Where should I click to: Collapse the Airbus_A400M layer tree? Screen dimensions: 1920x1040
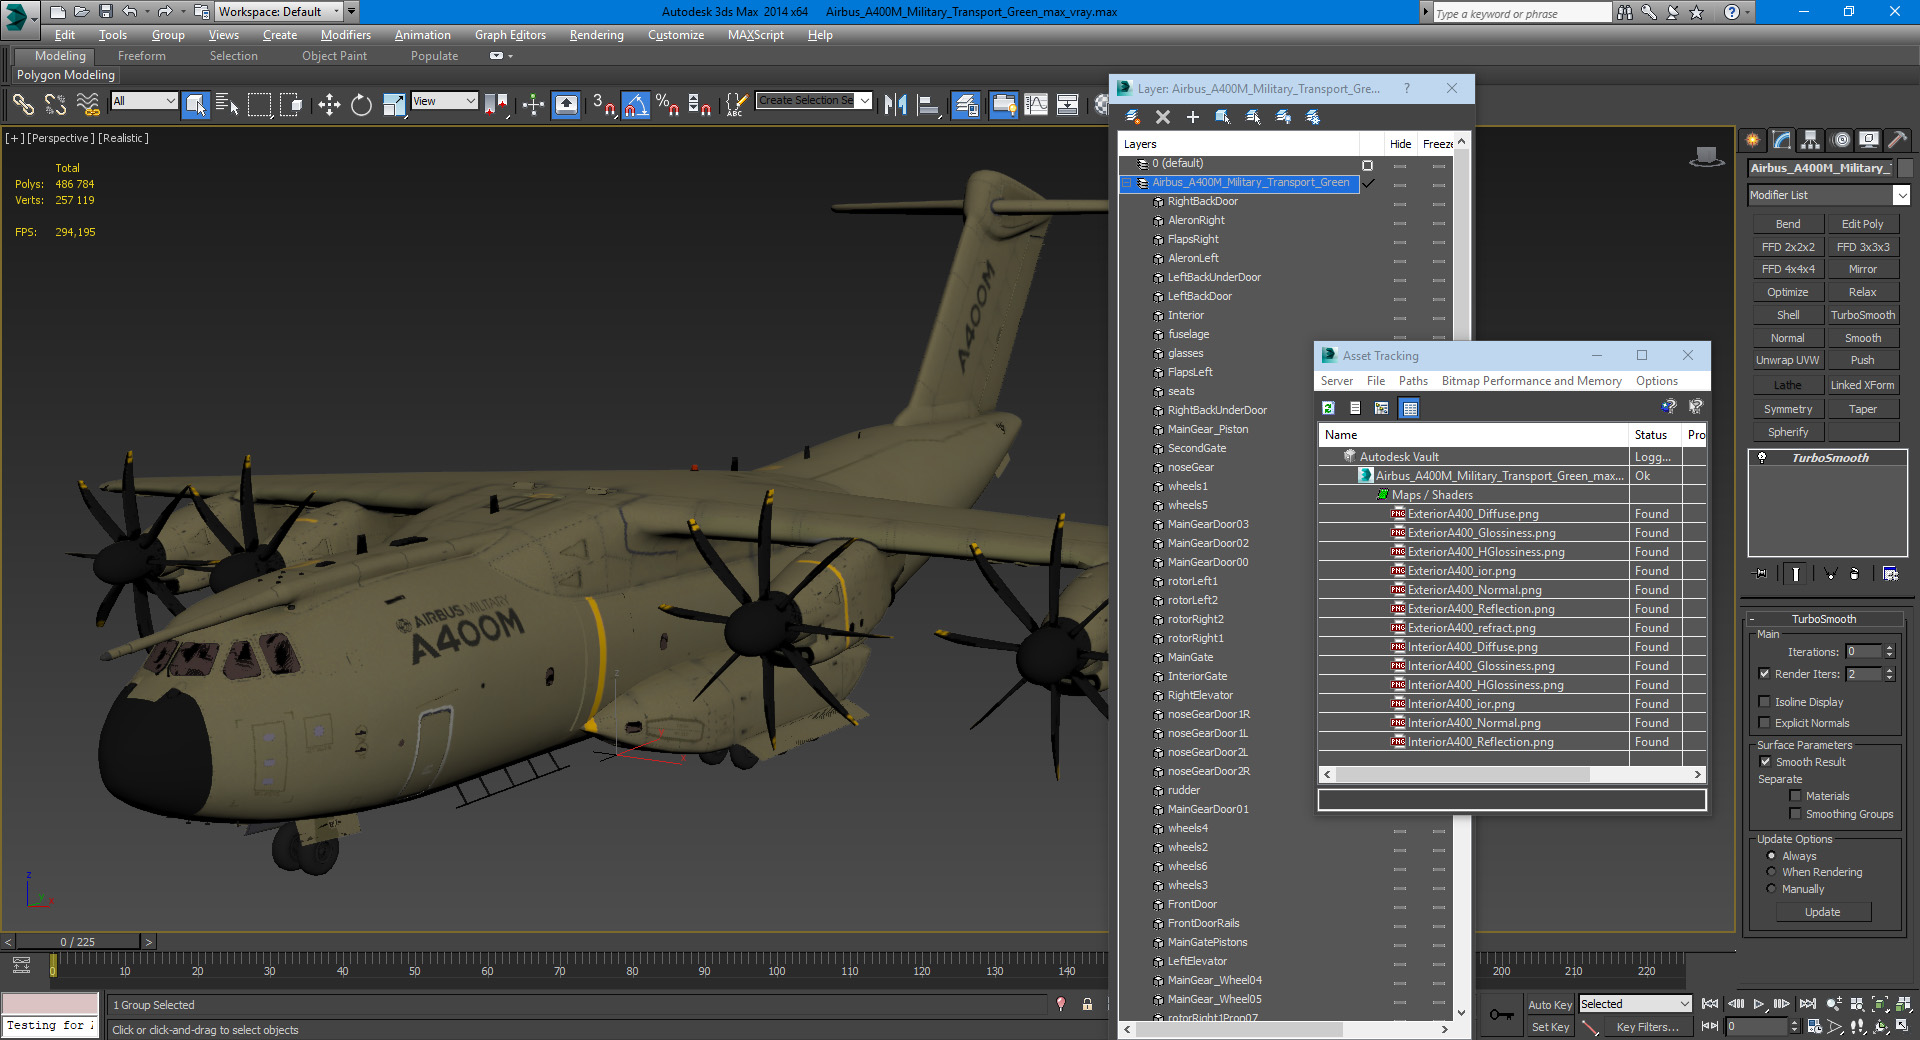click(1127, 183)
